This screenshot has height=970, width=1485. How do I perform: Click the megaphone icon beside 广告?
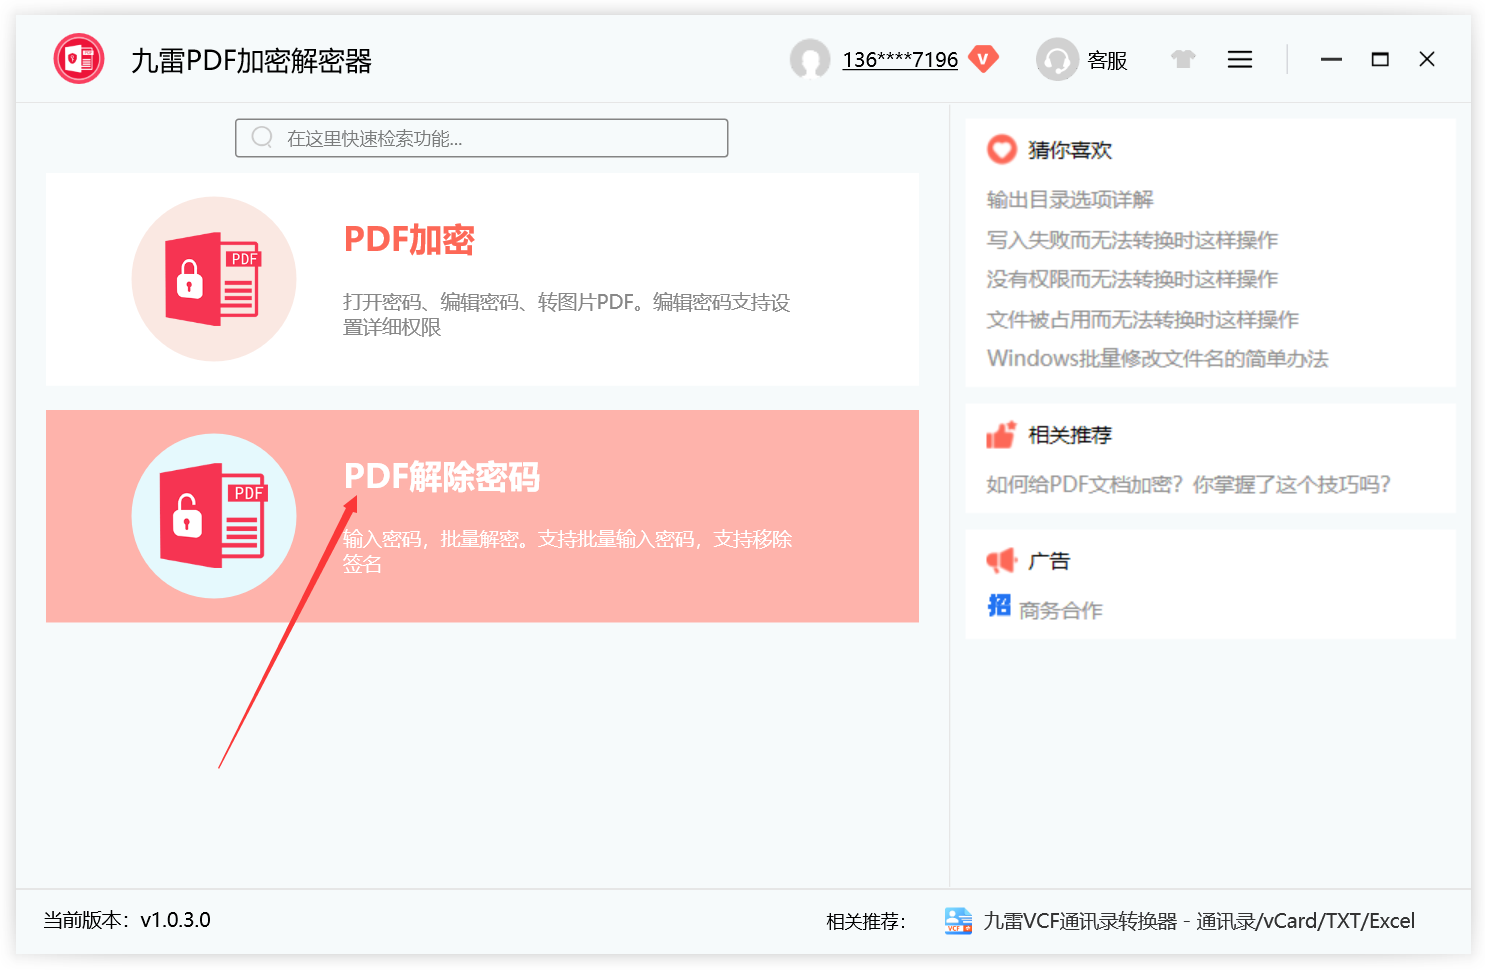(1003, 559)
